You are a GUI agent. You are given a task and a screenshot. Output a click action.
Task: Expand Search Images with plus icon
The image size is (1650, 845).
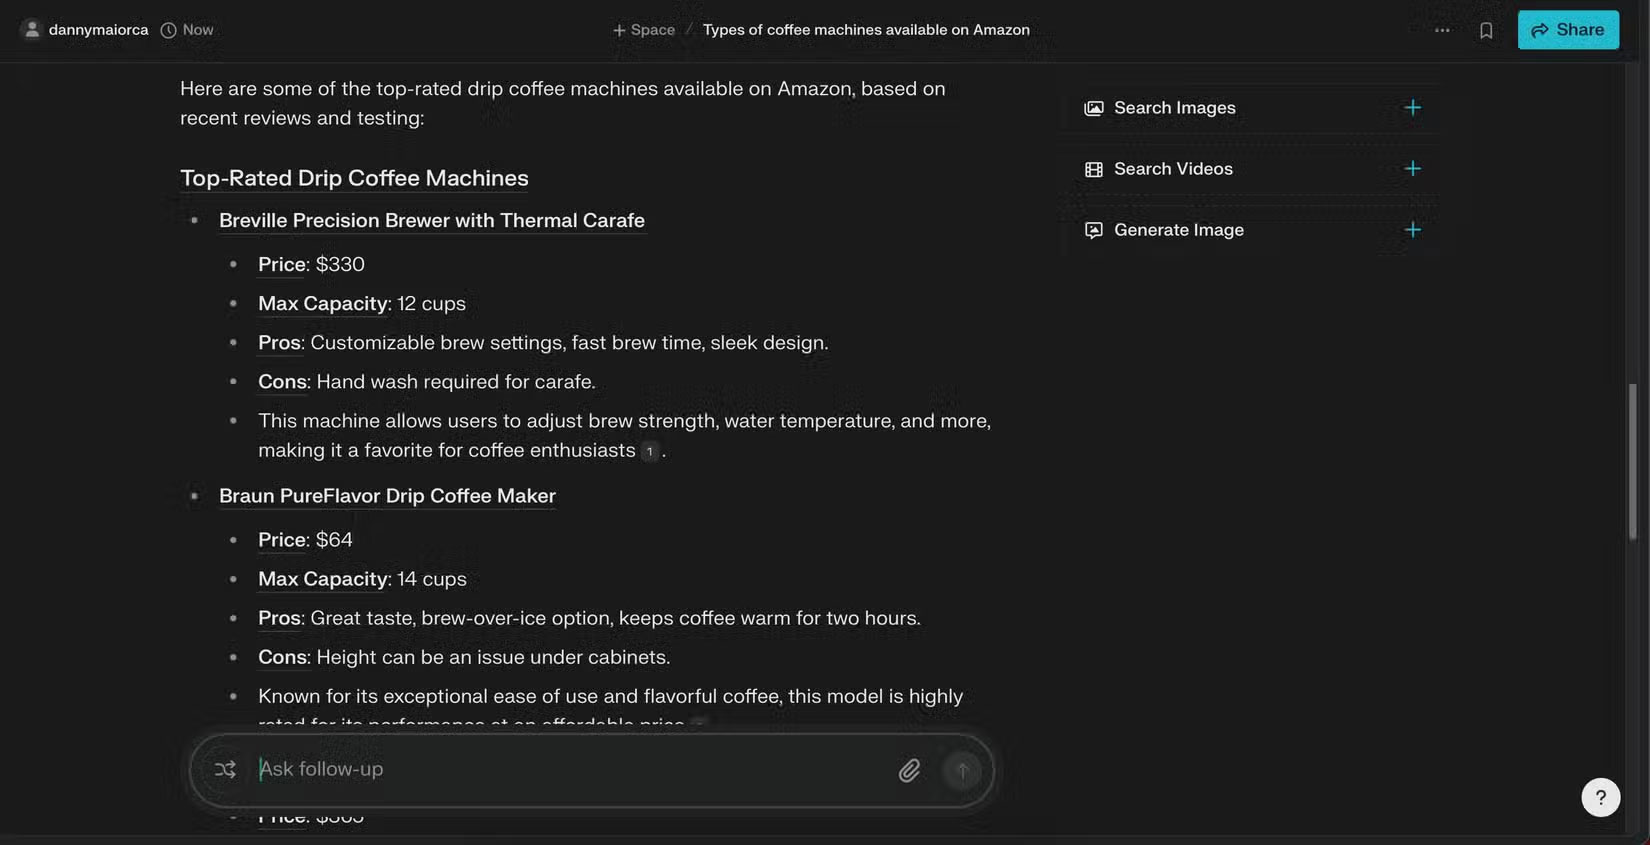click(1412, 107)
